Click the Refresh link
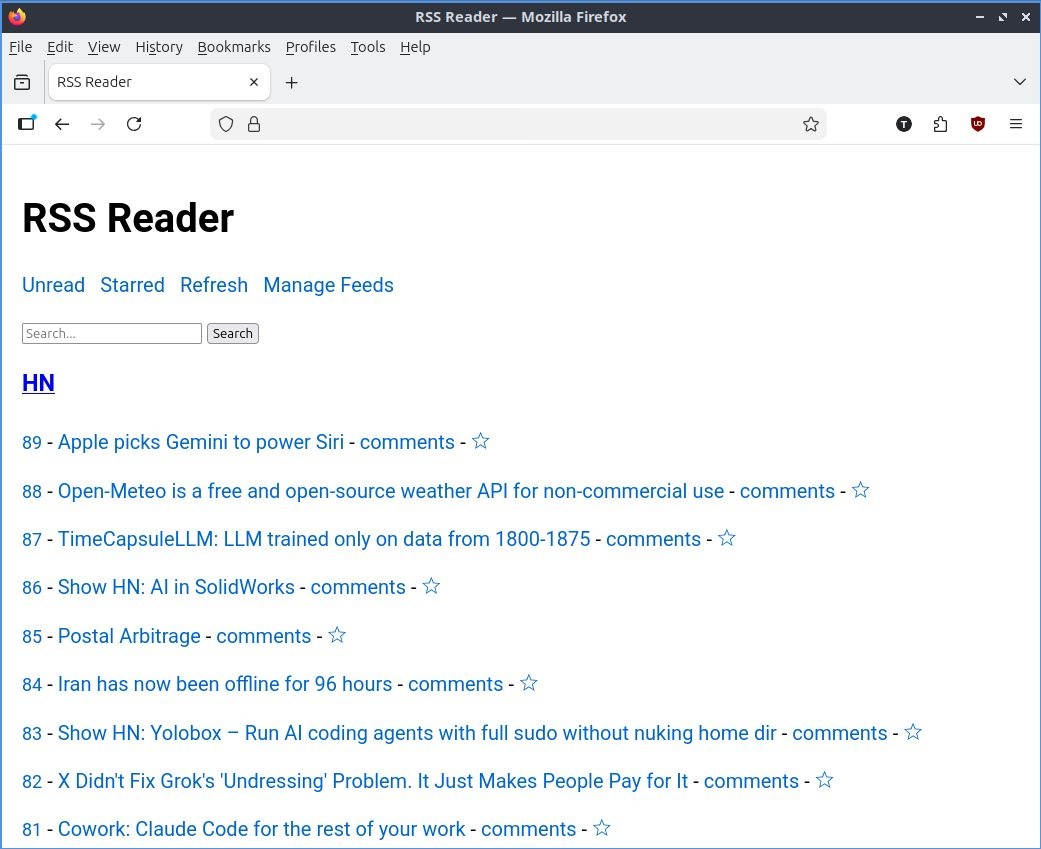 [214, 285]
